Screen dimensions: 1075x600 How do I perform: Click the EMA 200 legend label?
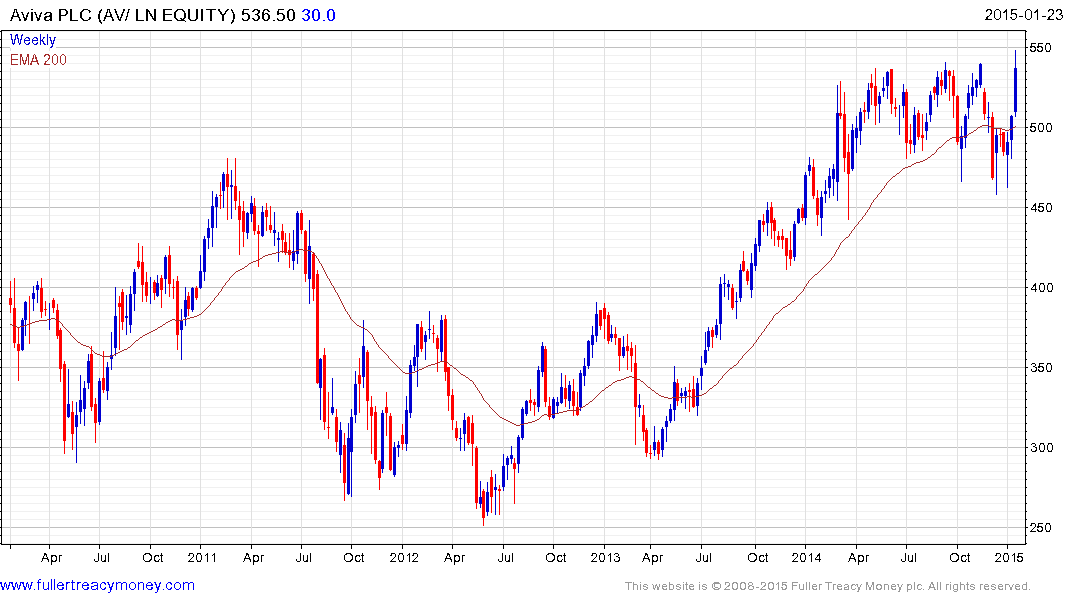pos(38,60)
